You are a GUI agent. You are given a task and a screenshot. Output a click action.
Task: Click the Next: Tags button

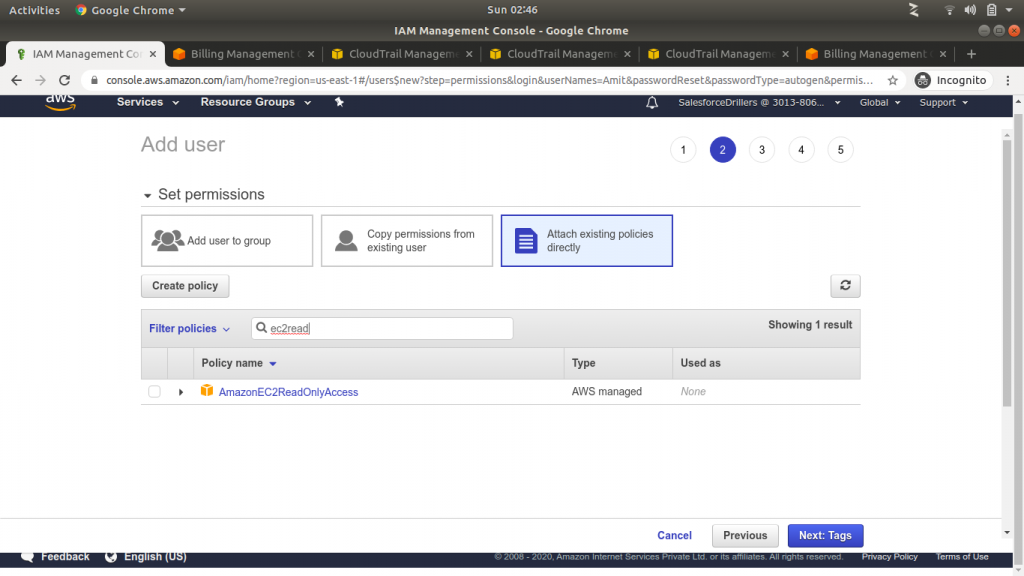coord(825,536)
